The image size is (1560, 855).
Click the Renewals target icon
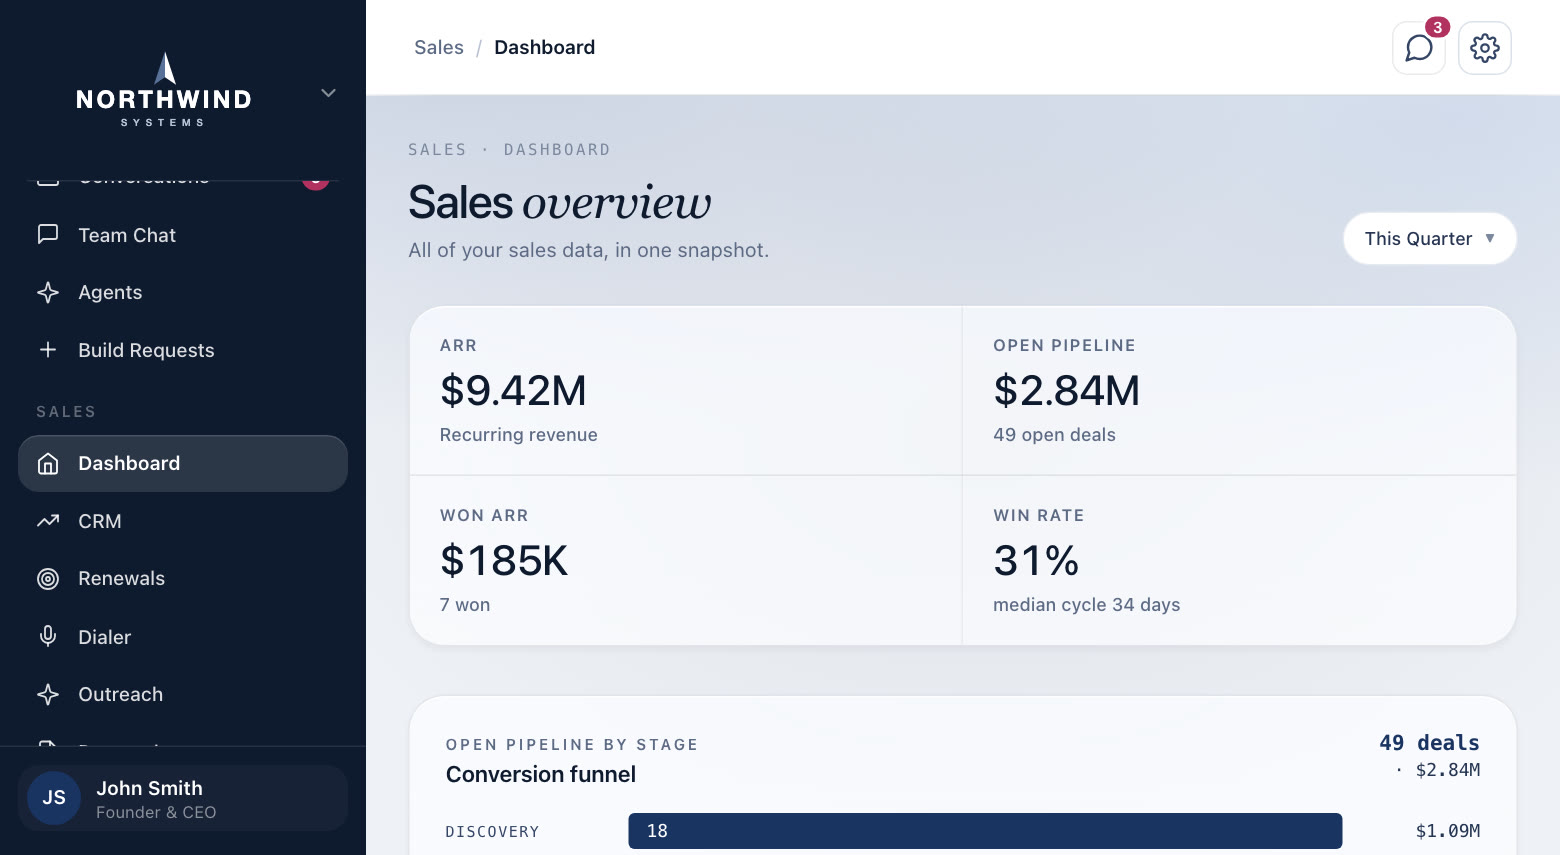pos(48,579)
